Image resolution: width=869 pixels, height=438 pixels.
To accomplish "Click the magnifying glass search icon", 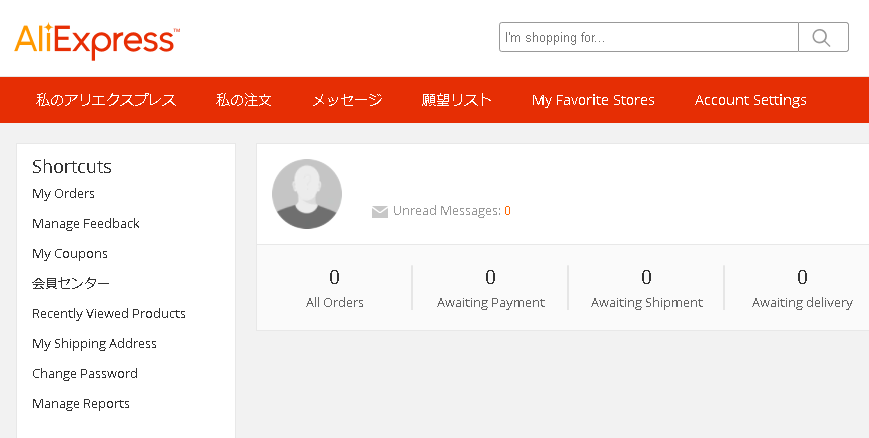I will (x=822, y=37).
